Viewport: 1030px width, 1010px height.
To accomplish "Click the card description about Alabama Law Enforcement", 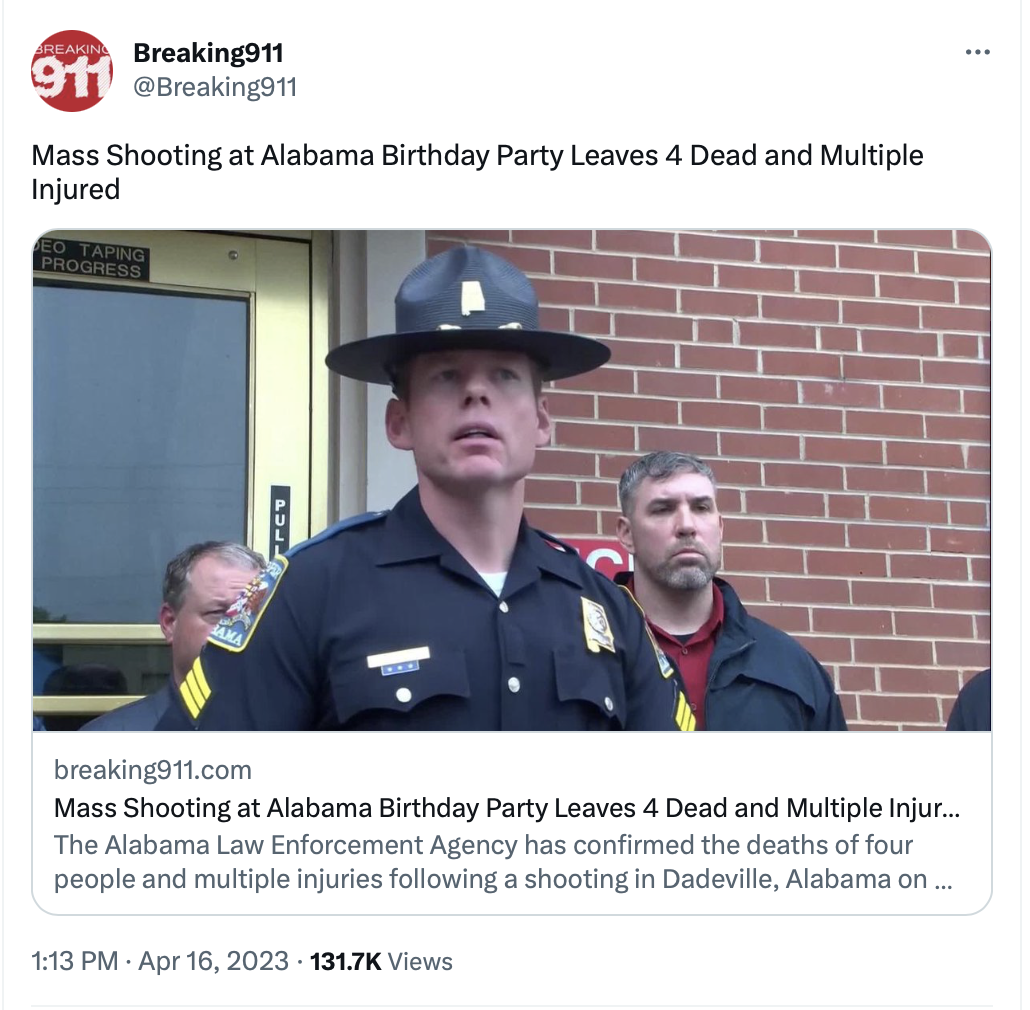I will tap(503, 862).
